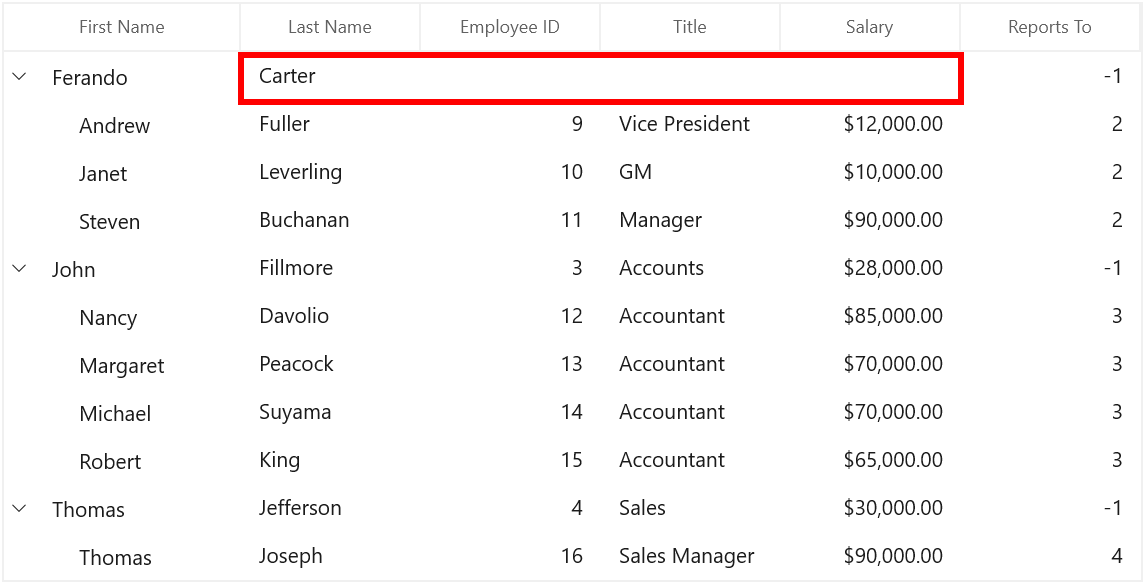Sort by the Salary column header
The height and width of the screenshot is (584, 1144).
coord(870,27)
